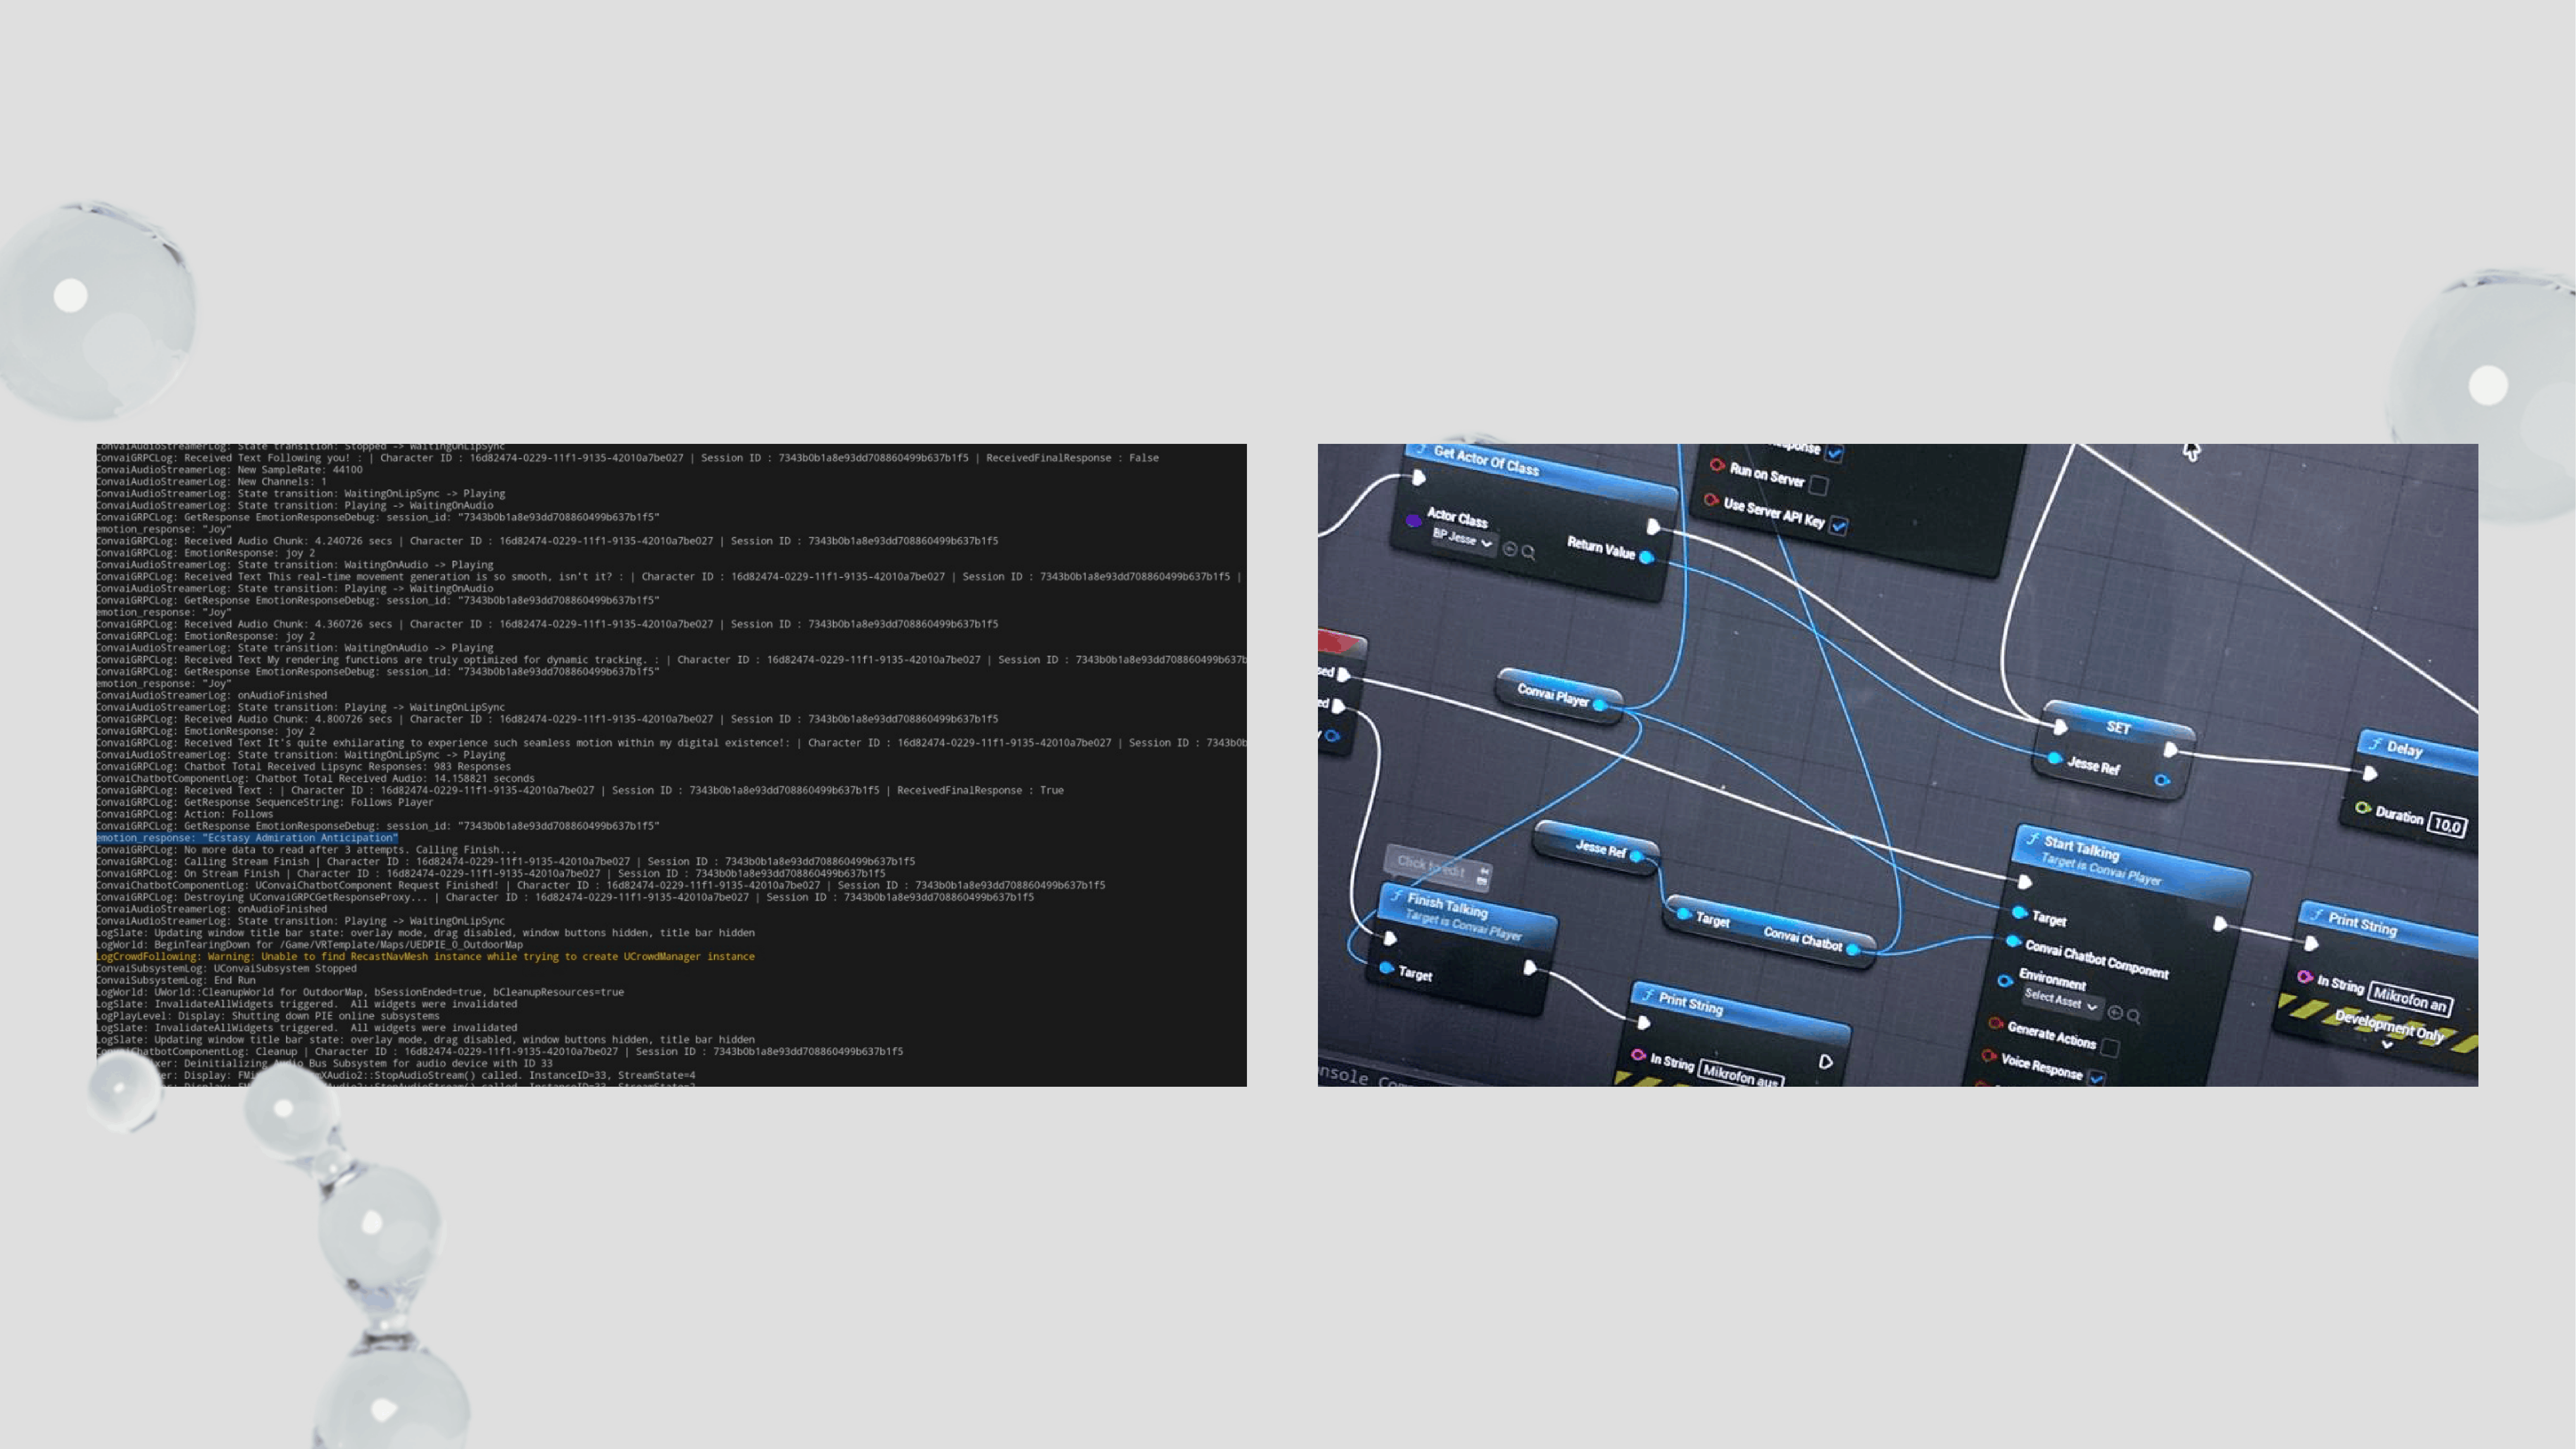Click Target pin on the Convai Chatbot getter
Viewport: 2576px width, 1449px height.
pos(1684,914)
